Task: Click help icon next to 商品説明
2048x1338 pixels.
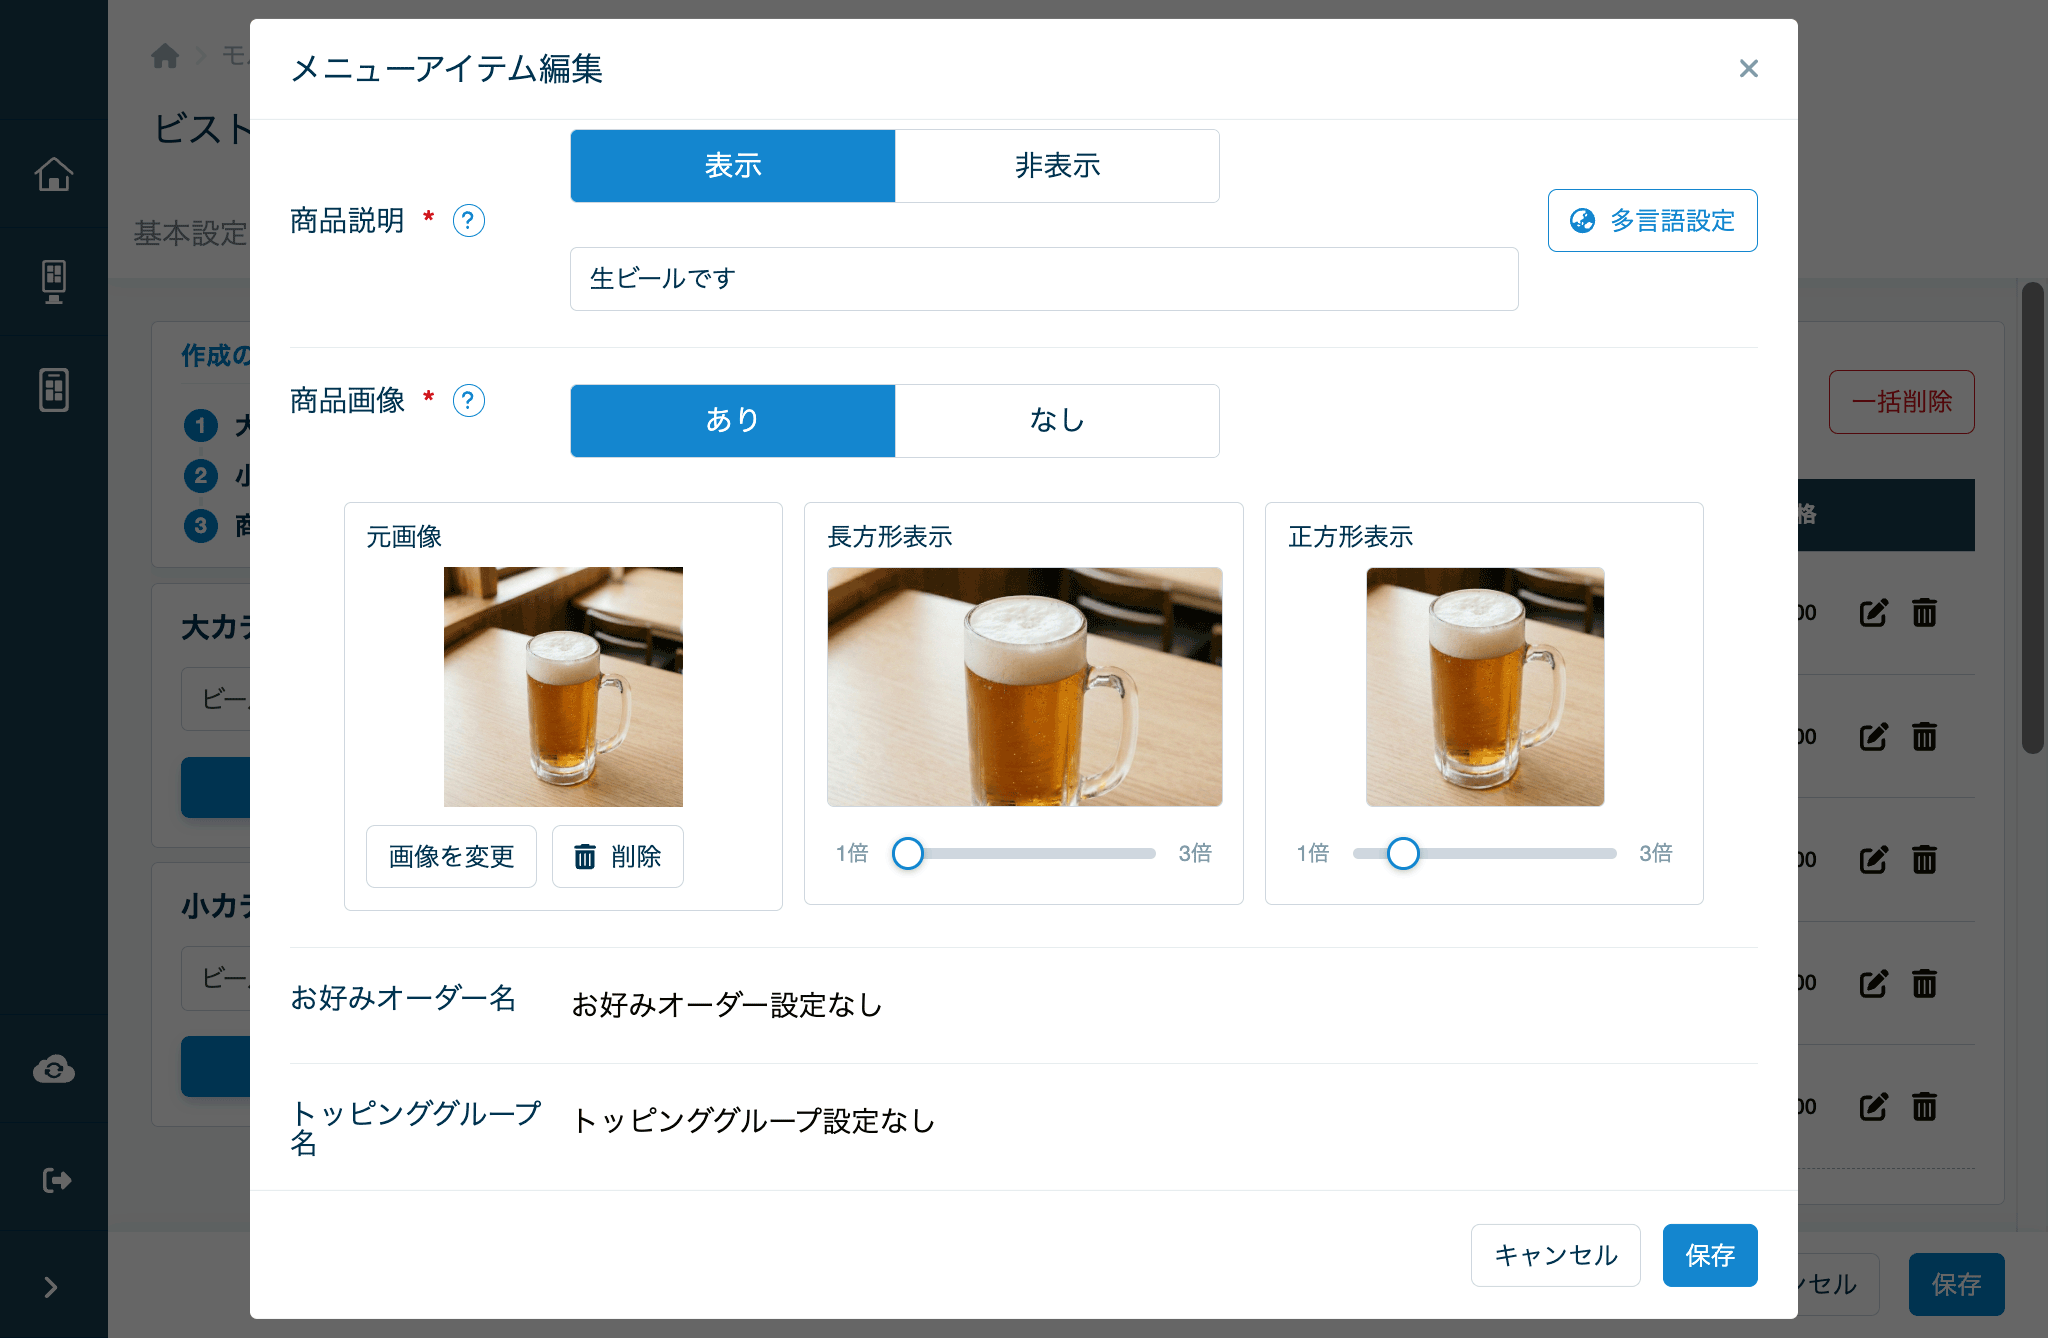Action: (469, 221)
